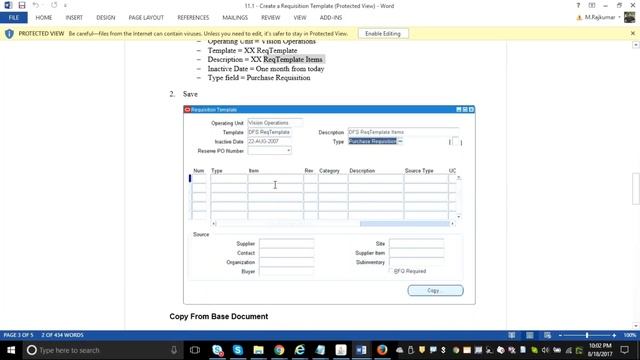Click Enable Editing button

click(x=383, y=33)
